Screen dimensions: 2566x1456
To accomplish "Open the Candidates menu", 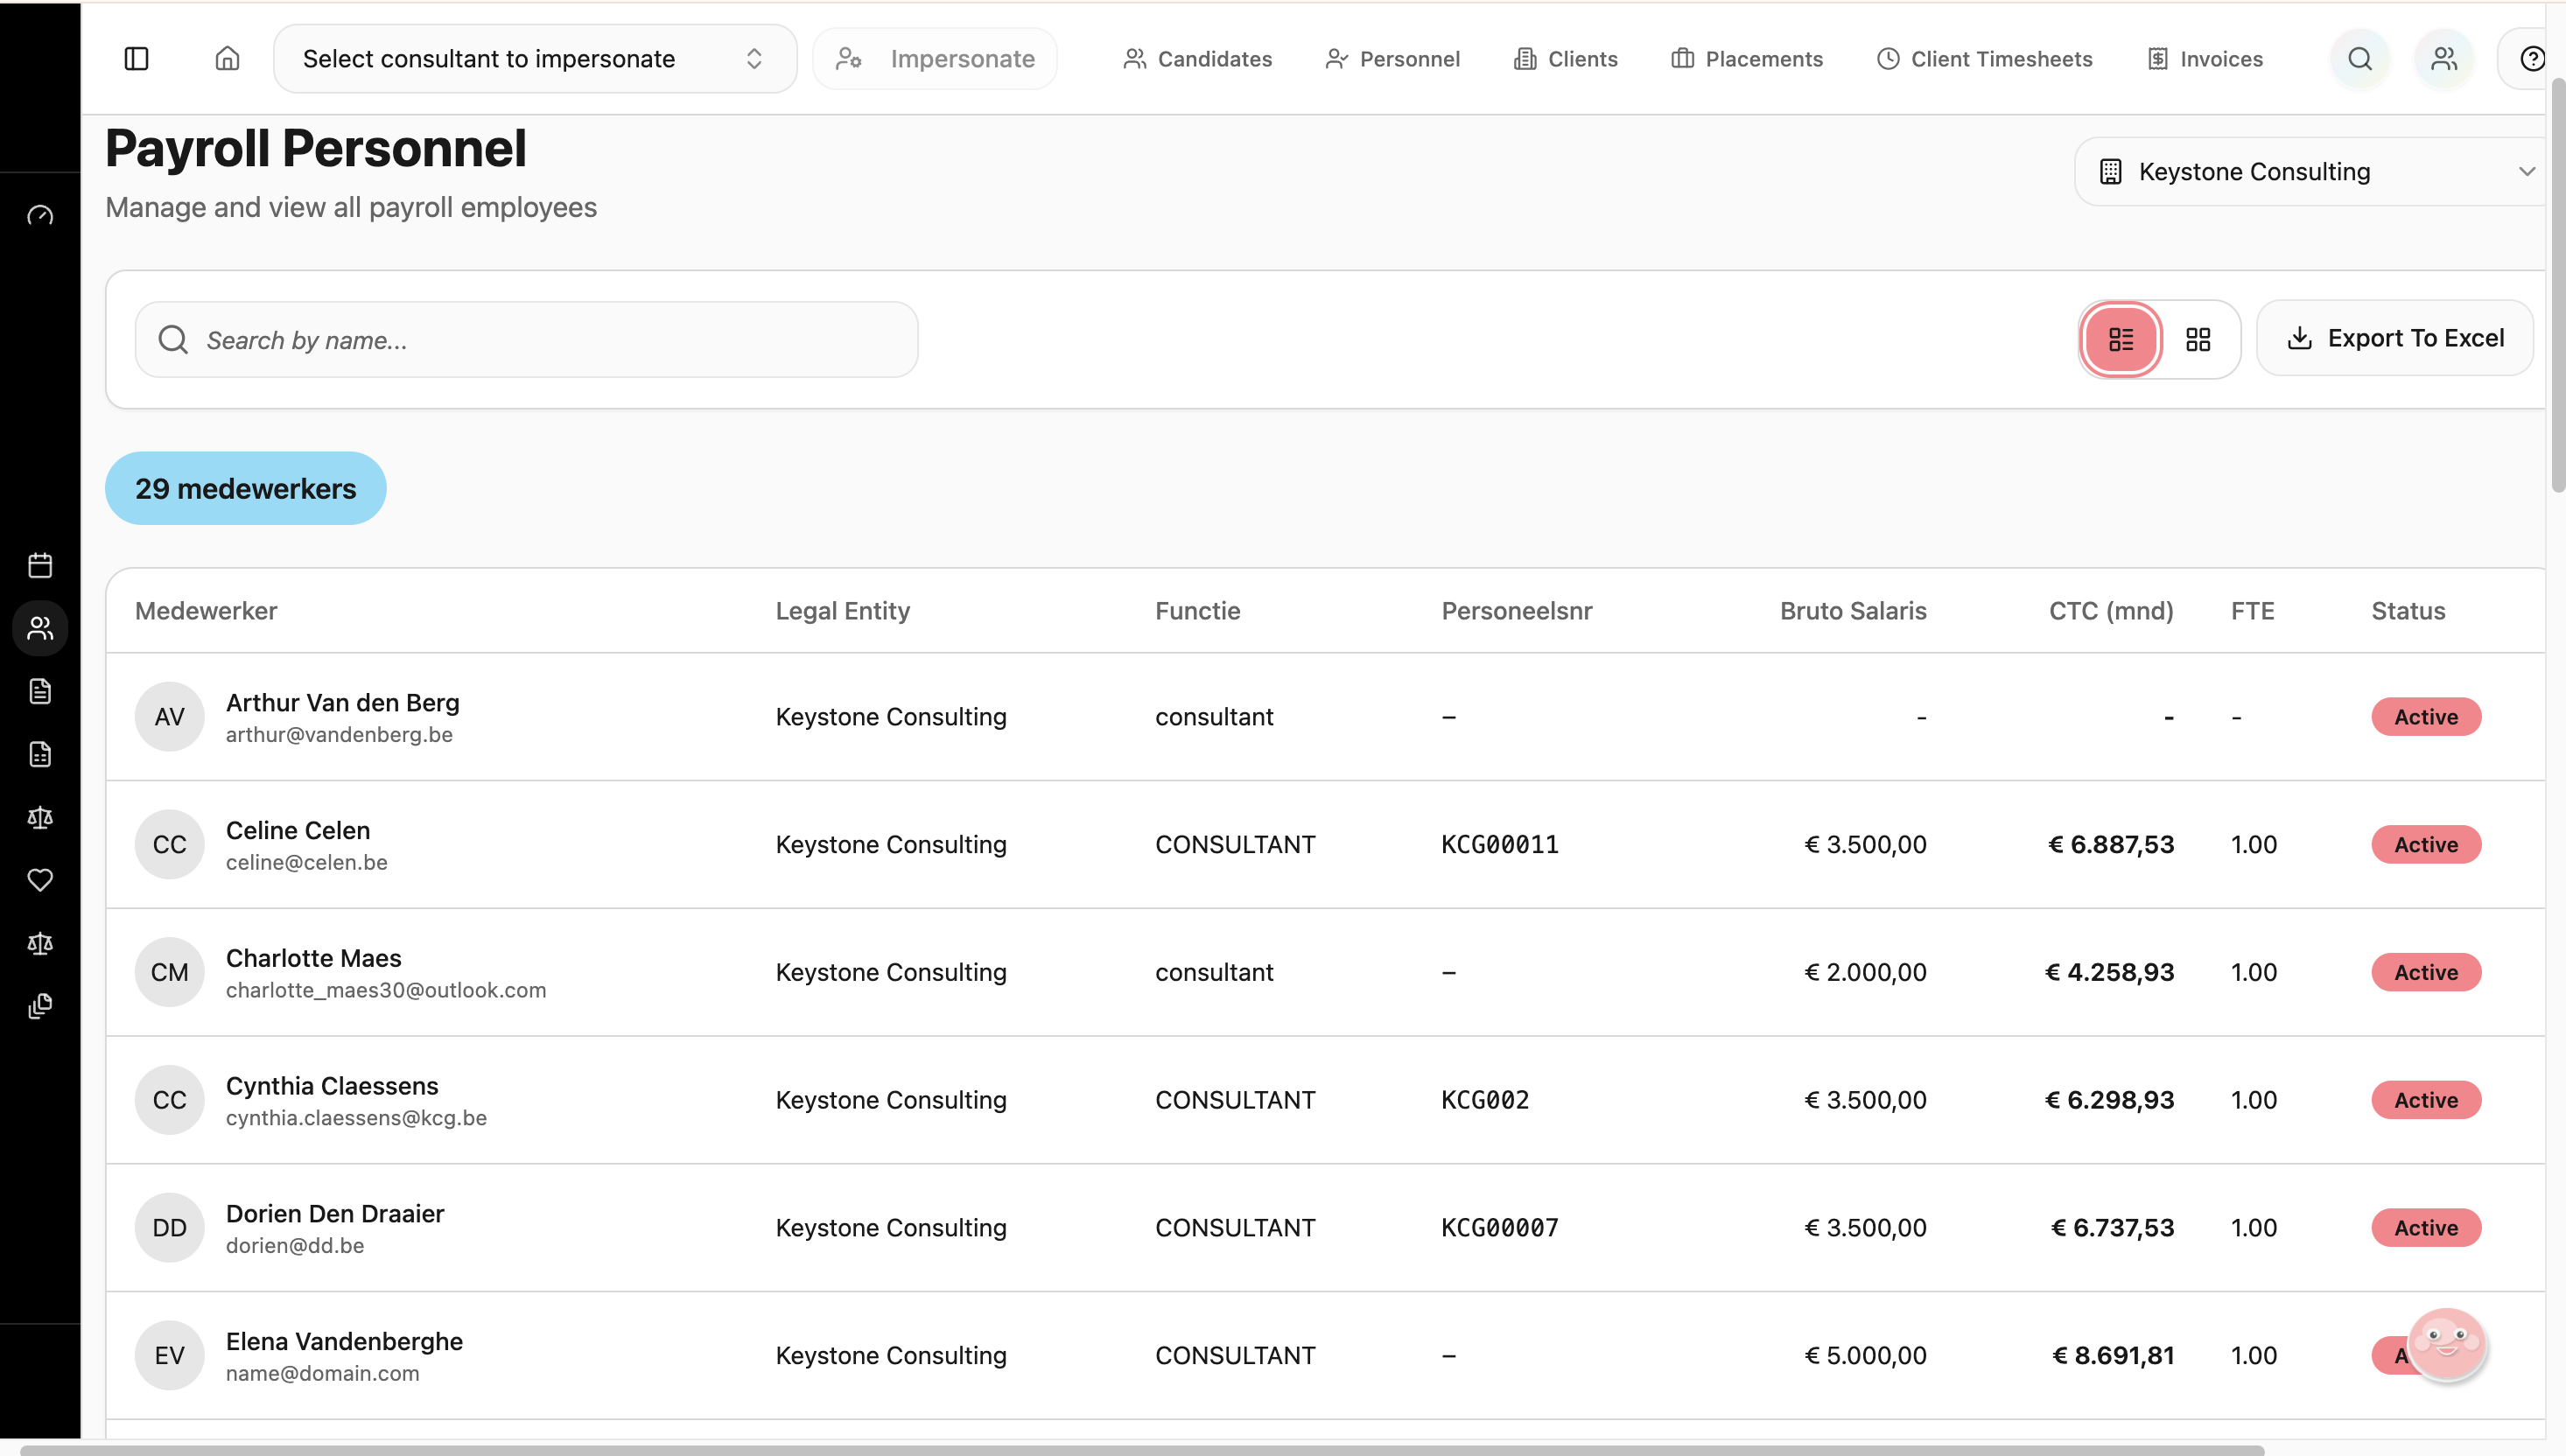I will point(1197,59).
